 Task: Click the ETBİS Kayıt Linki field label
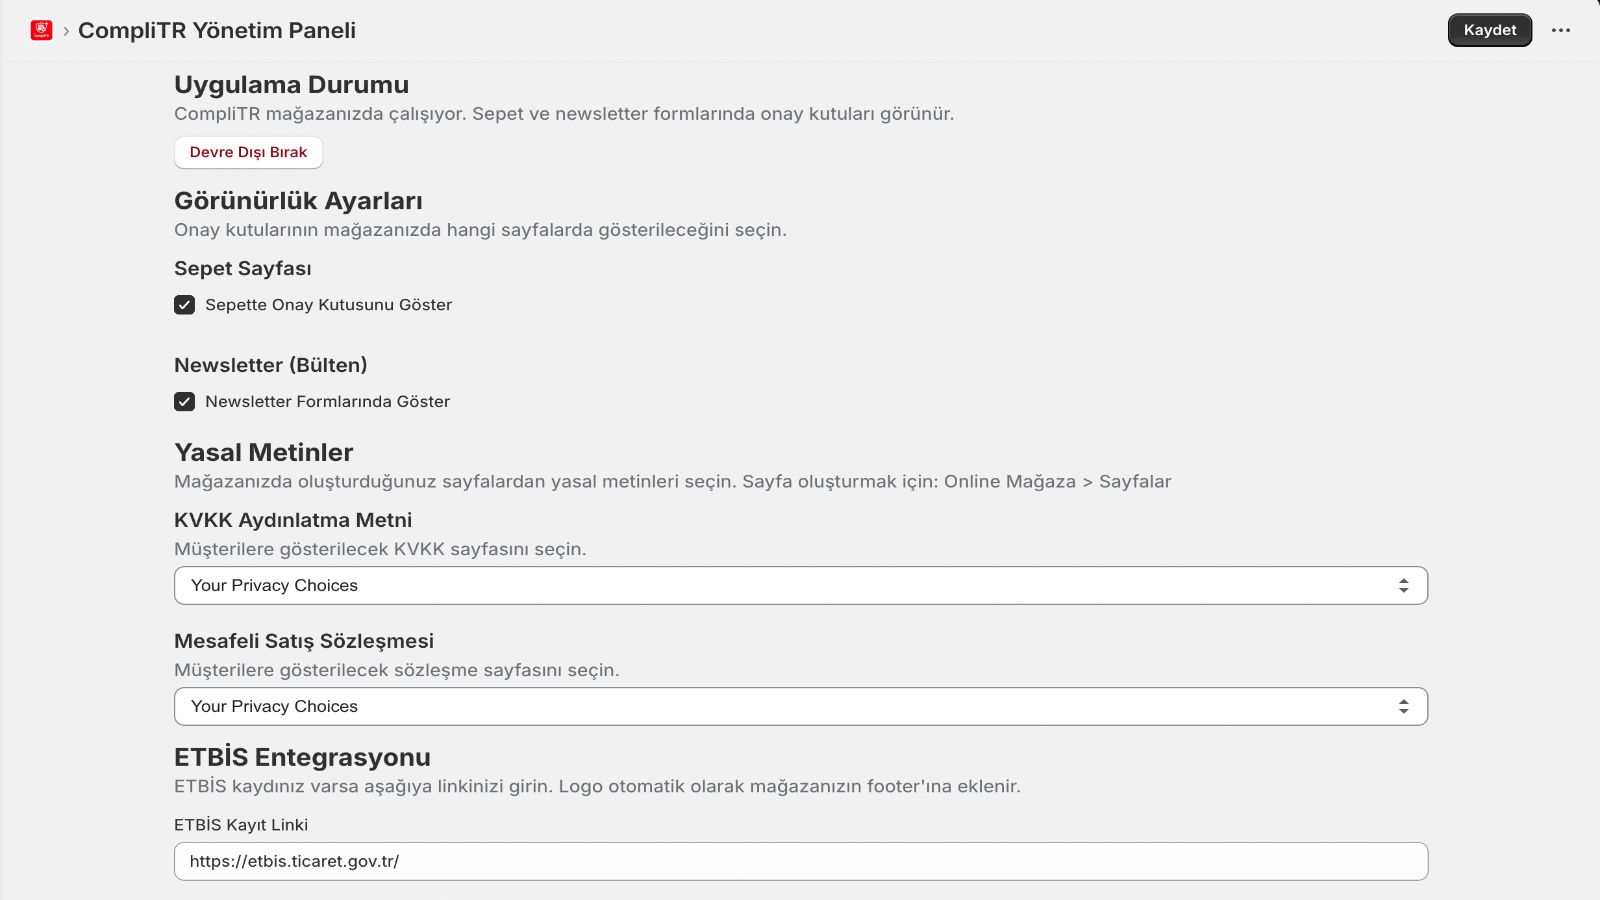tap(241, 825)
